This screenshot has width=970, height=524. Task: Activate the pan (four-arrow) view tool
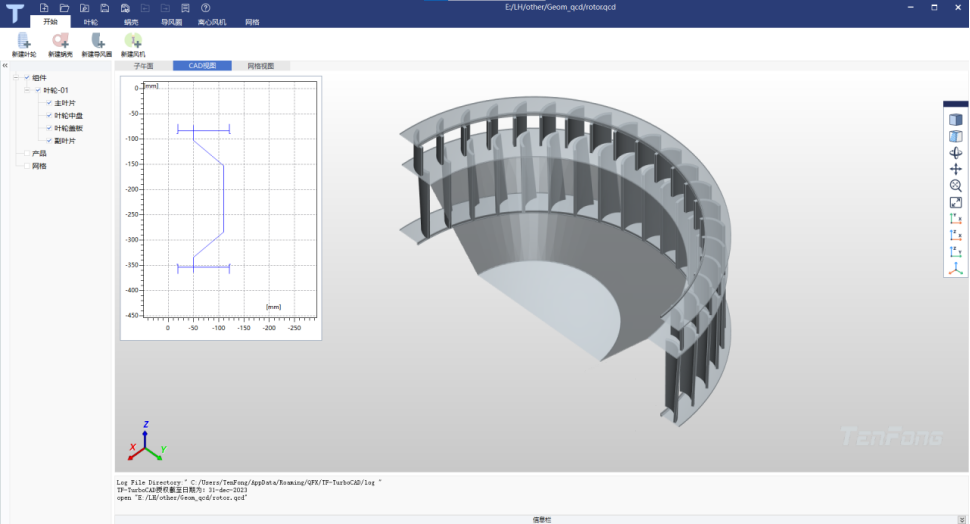pyautogui.click(x=956, y=169)
